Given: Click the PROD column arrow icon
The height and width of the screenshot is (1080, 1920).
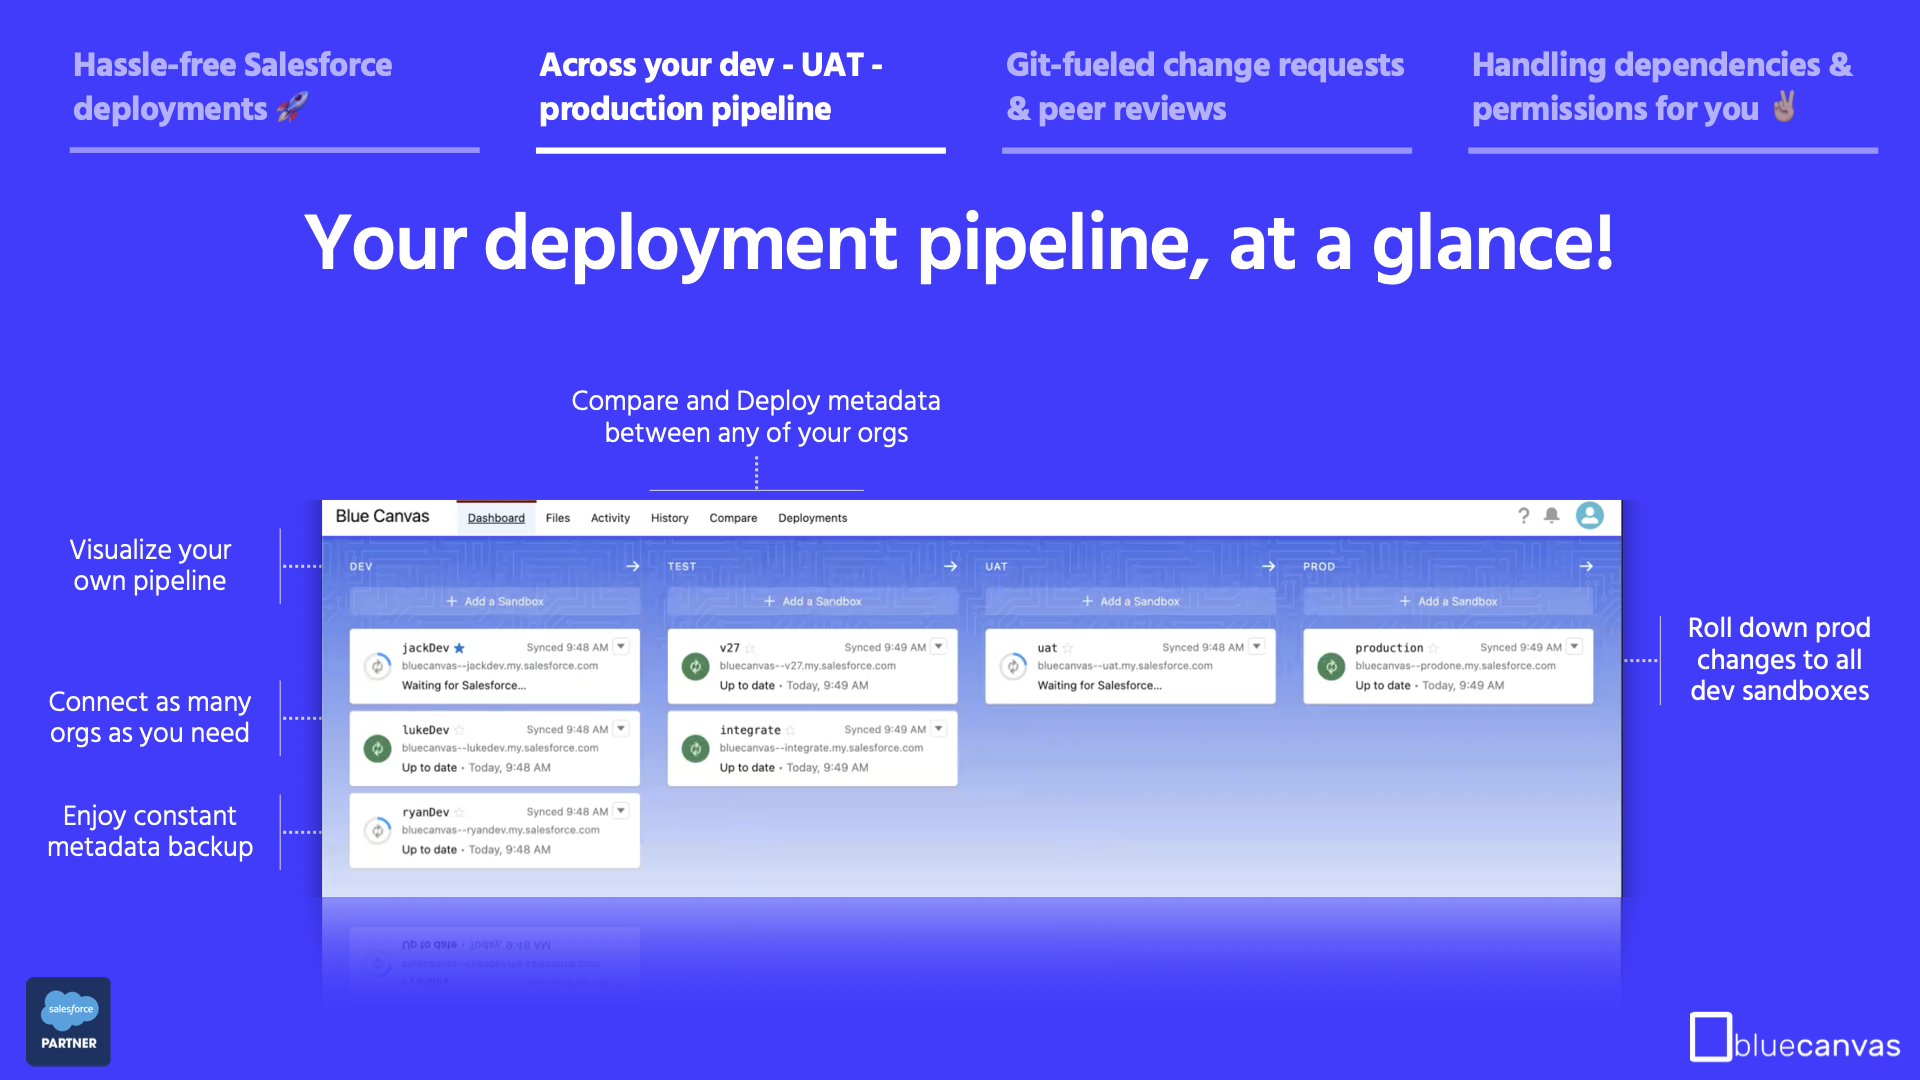Looking at the screenshot, I should tap(1587, 566).
